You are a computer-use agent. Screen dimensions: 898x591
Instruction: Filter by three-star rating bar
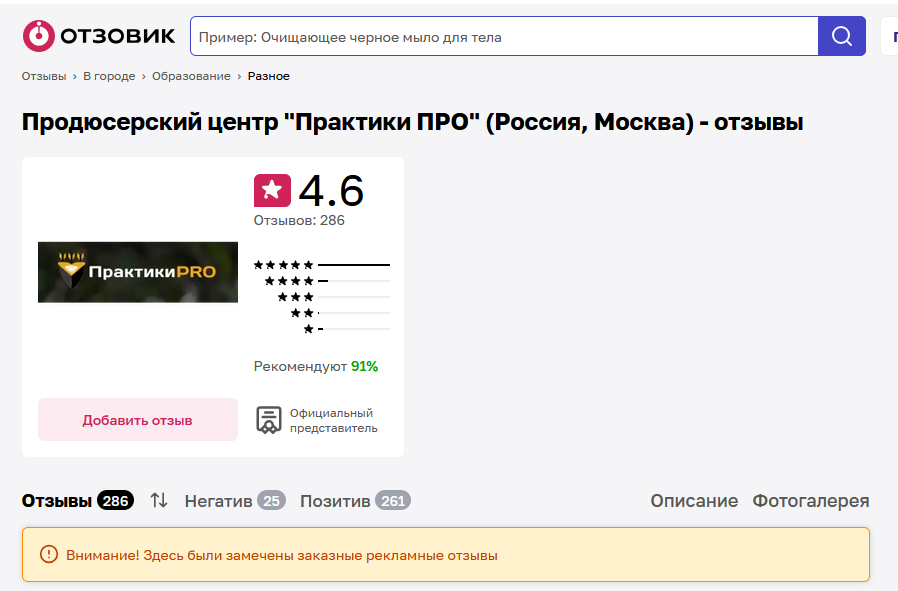[333, 297]
